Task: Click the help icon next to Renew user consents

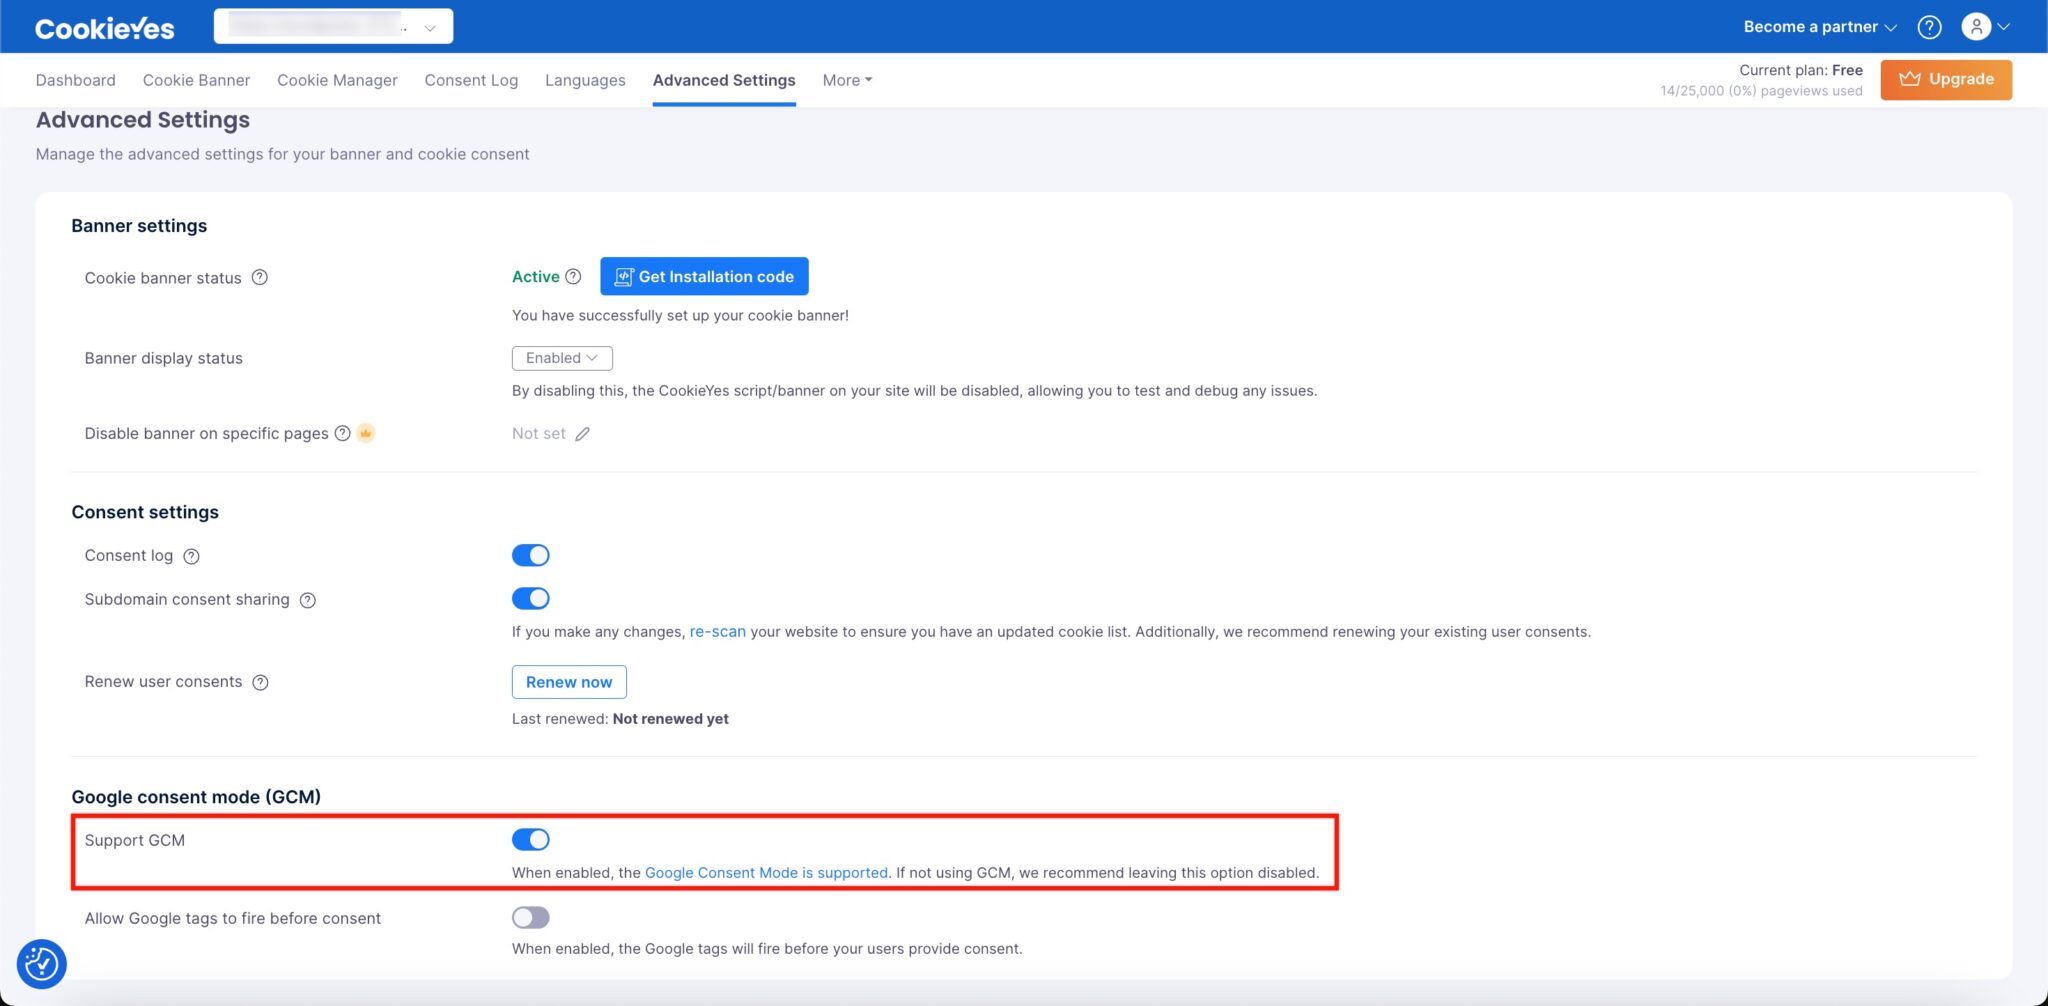Action: (260, 682)
